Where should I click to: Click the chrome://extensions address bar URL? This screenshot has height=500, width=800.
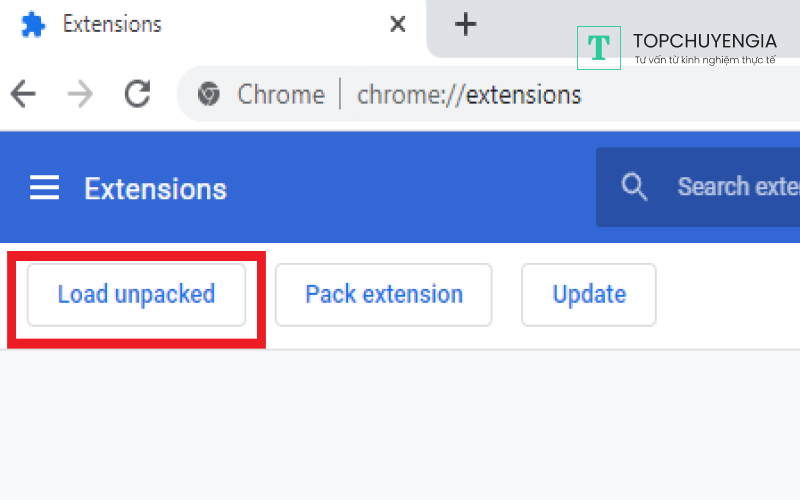pyautogui.click(x=469, y=95)
